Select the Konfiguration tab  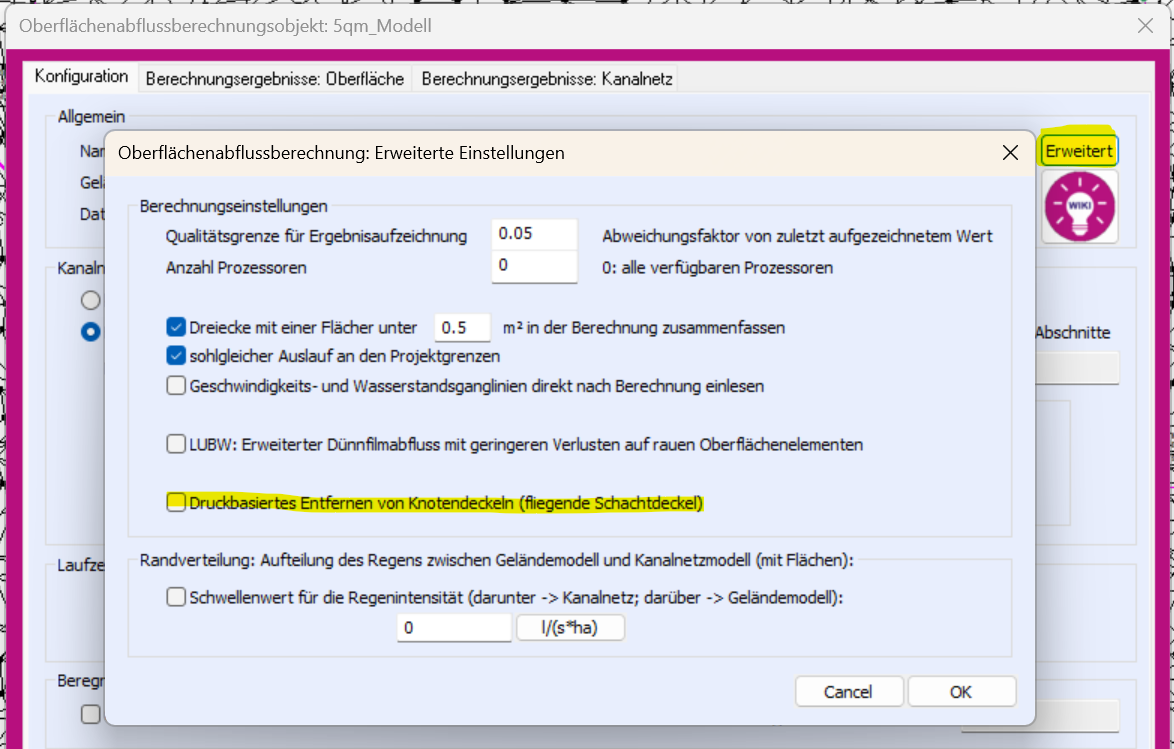(81, 77)
